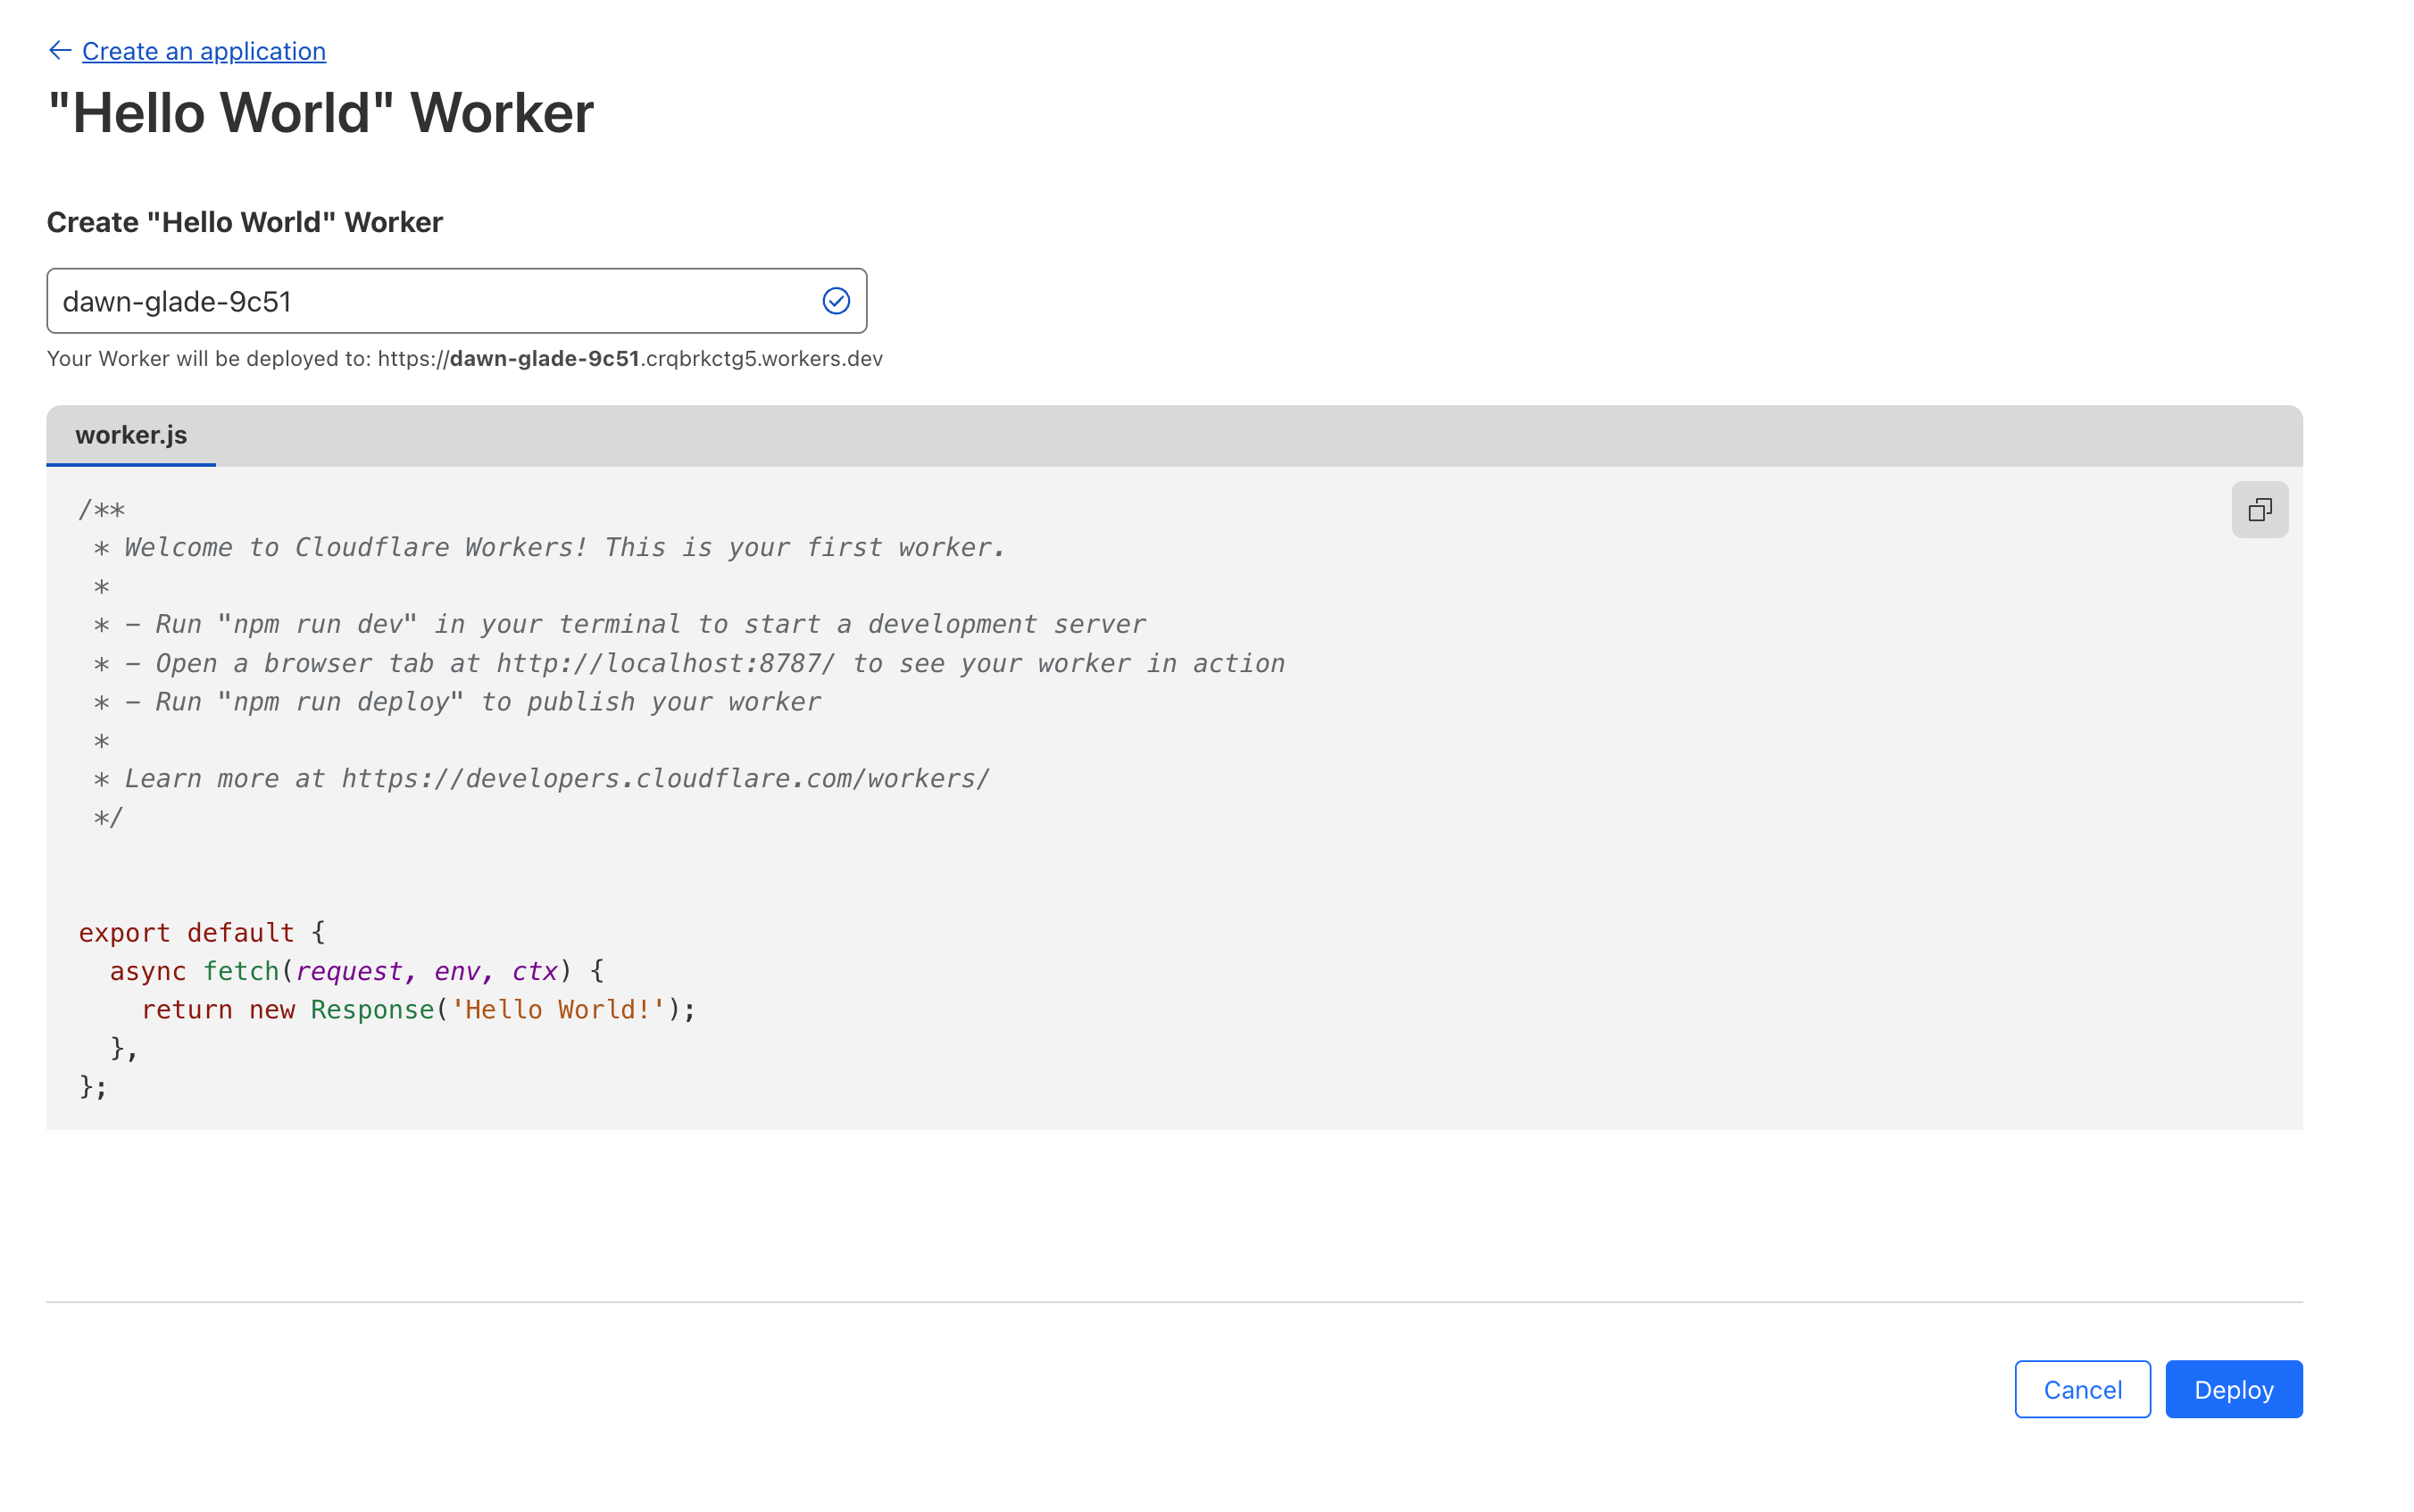Copy the code with the copy icon
This screenshot has width=2414, height=1512.
pyautogui.click(x=2258, y=510)
